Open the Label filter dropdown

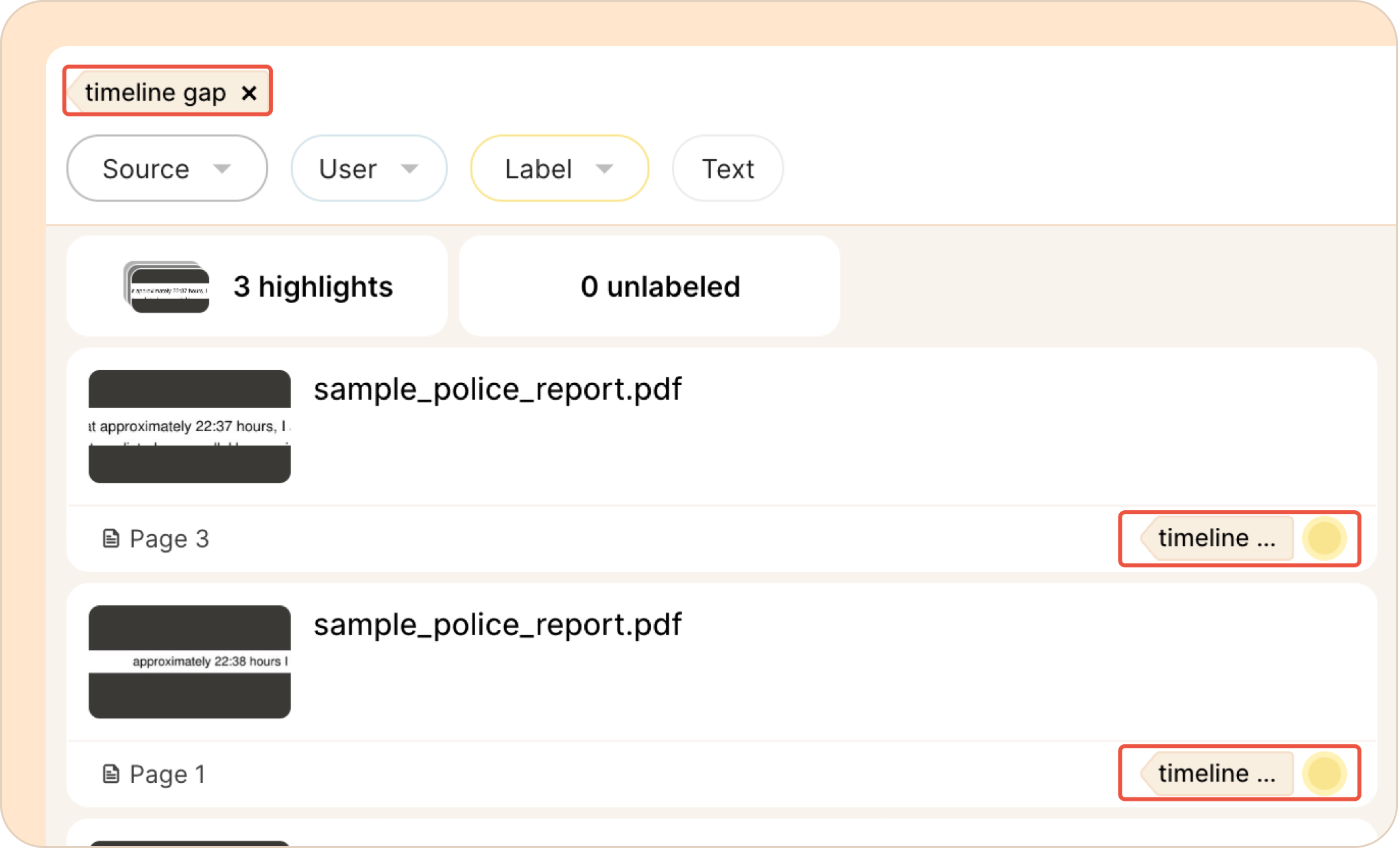[x=559, y=169]
